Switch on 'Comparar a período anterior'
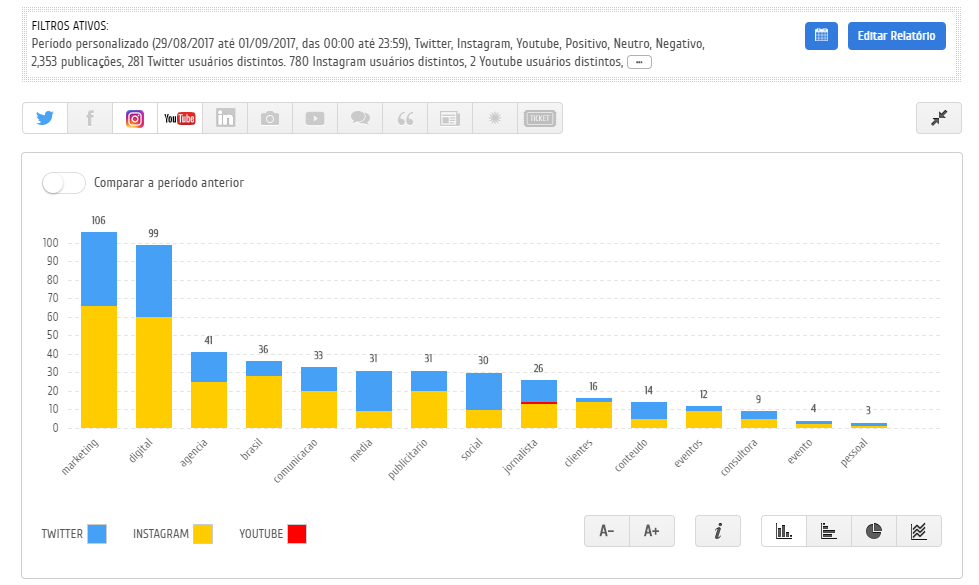Image resolution: width=979 pixels, height=585 pixels. click(x=63, y=183)
